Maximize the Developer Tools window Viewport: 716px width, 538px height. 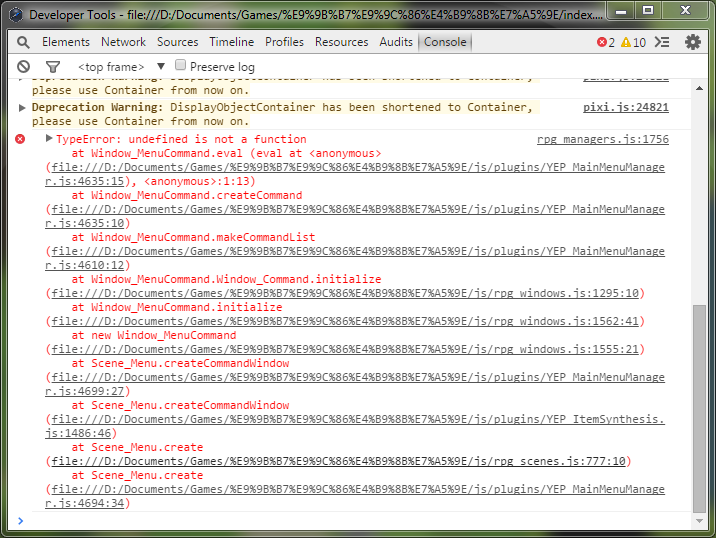point(648,10)
